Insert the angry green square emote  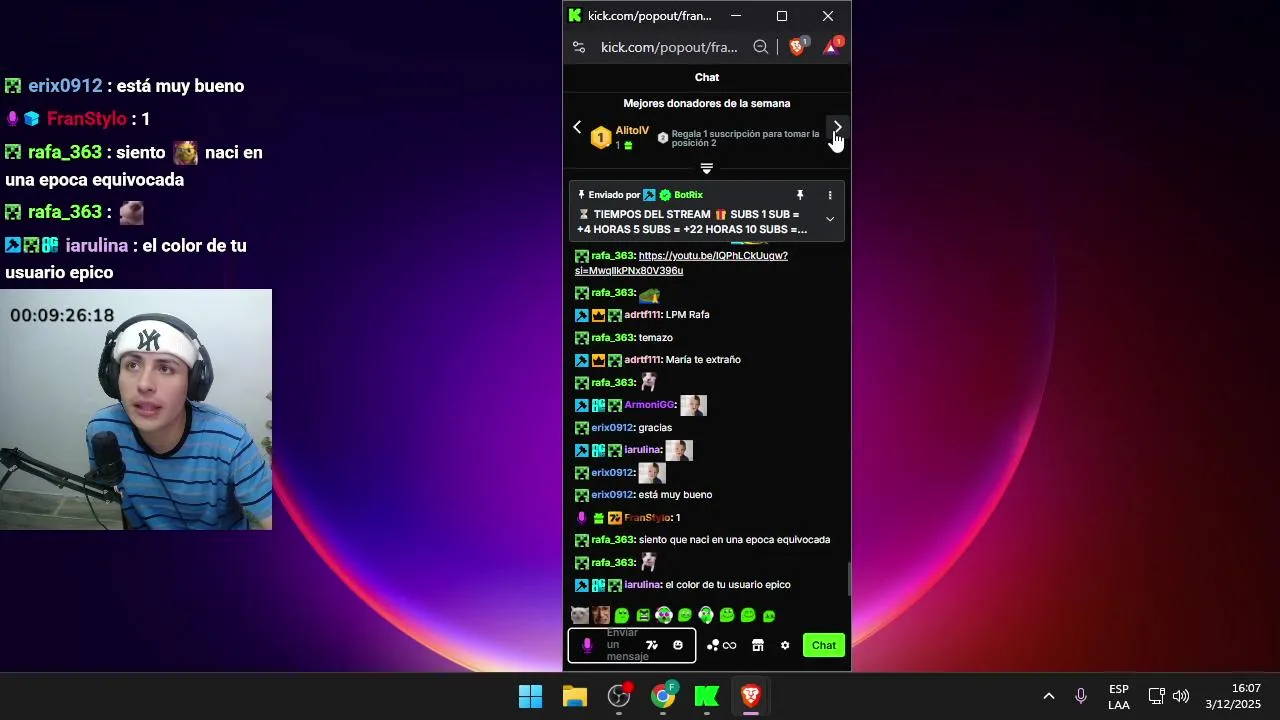tap(643, 615)
